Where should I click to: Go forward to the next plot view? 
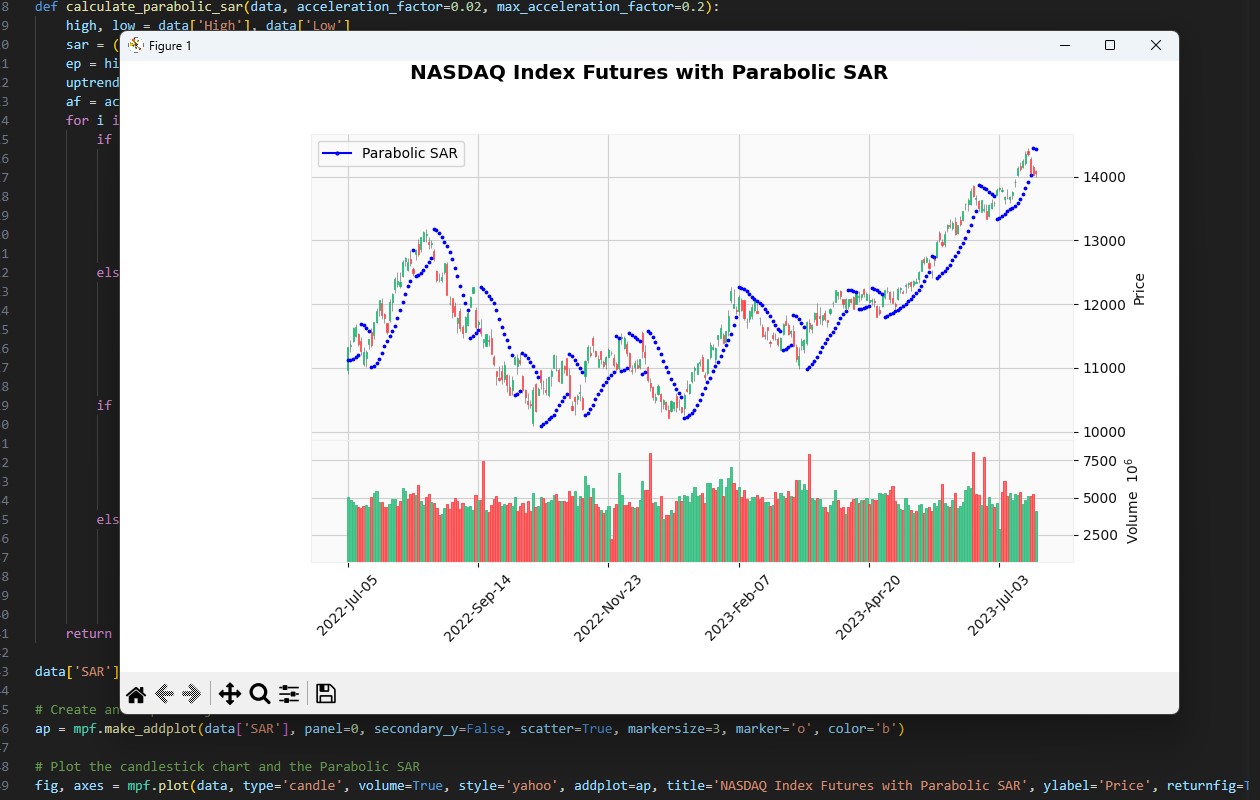pyautogui.click(x=191, y=694)
